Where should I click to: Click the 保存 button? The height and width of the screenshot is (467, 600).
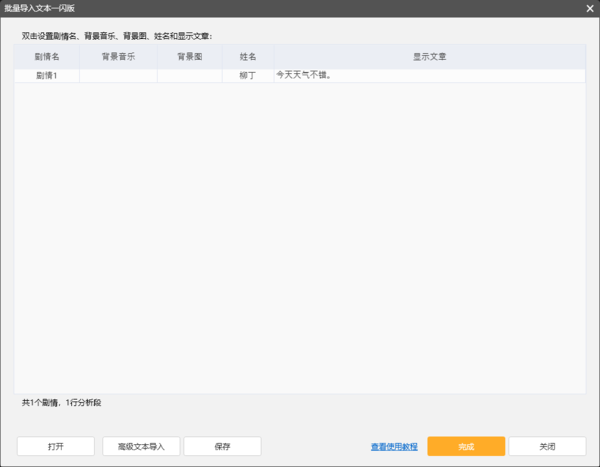click(222, 446)
